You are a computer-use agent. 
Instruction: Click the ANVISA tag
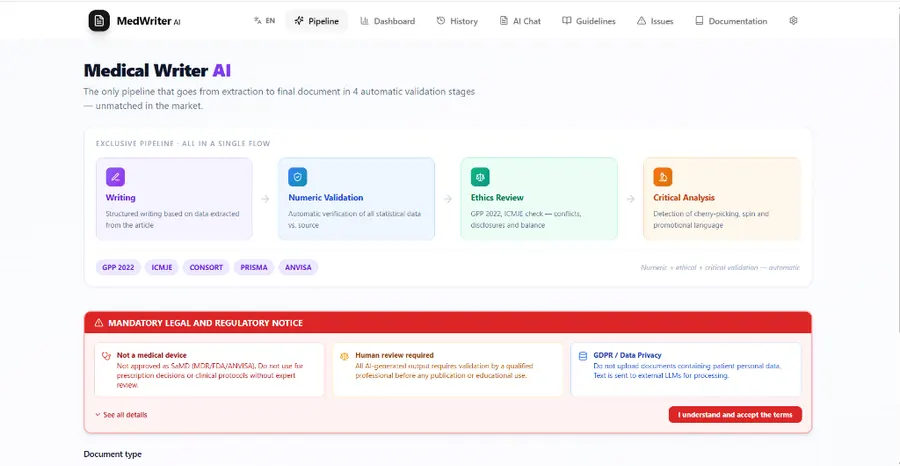coord(298,267)
